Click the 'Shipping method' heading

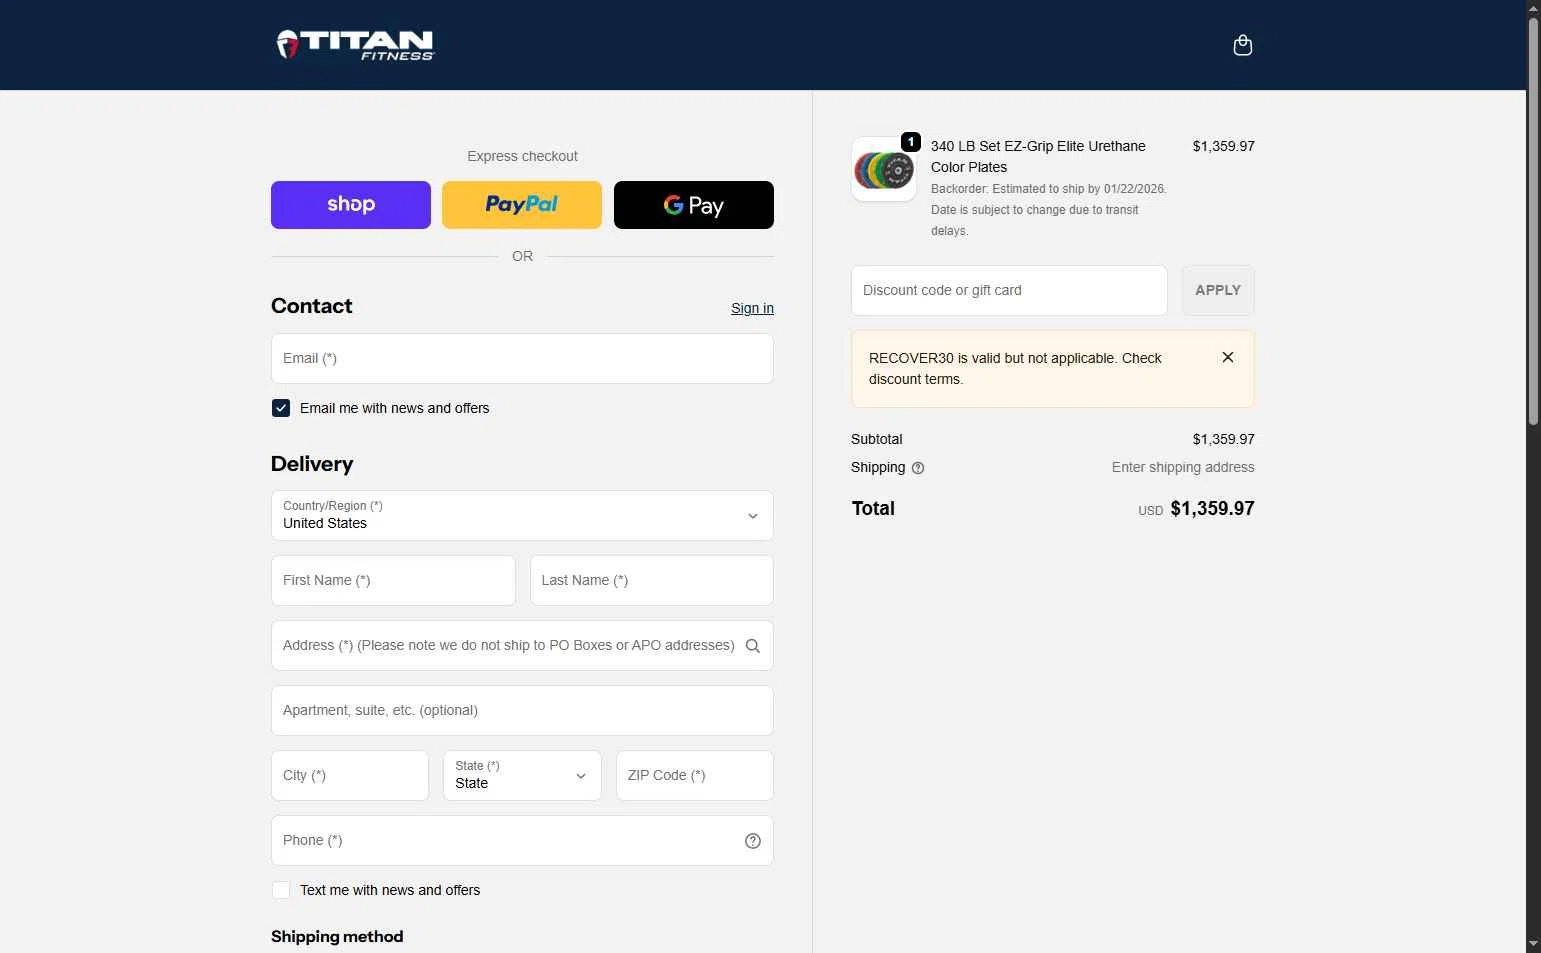[337, 937]
